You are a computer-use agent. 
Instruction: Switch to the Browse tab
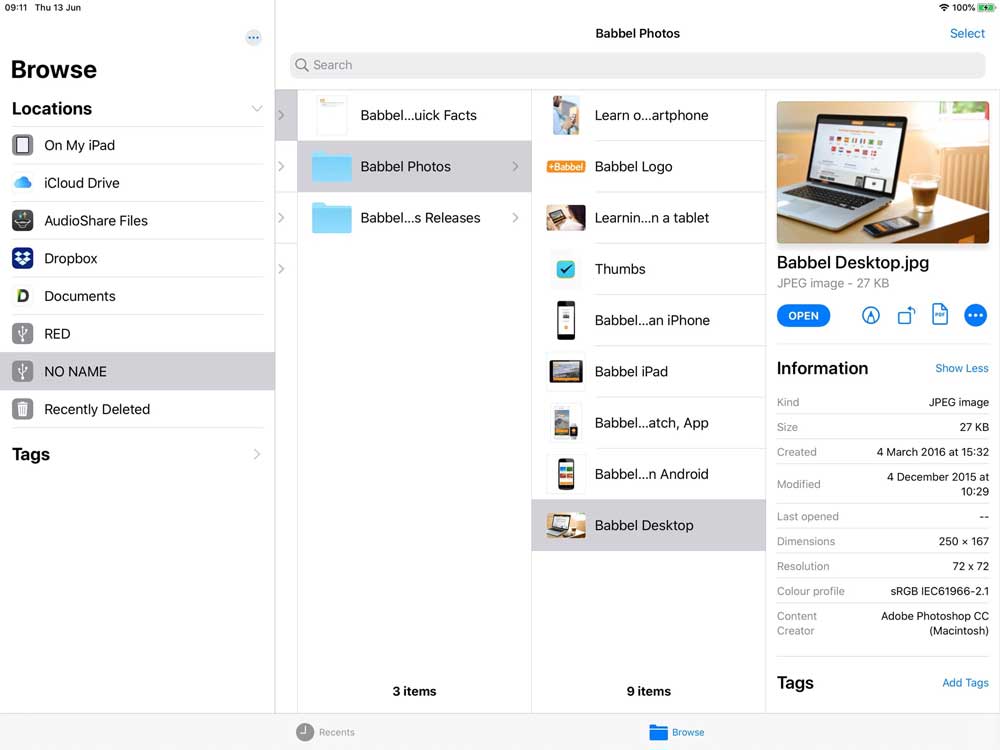(677, 732)
